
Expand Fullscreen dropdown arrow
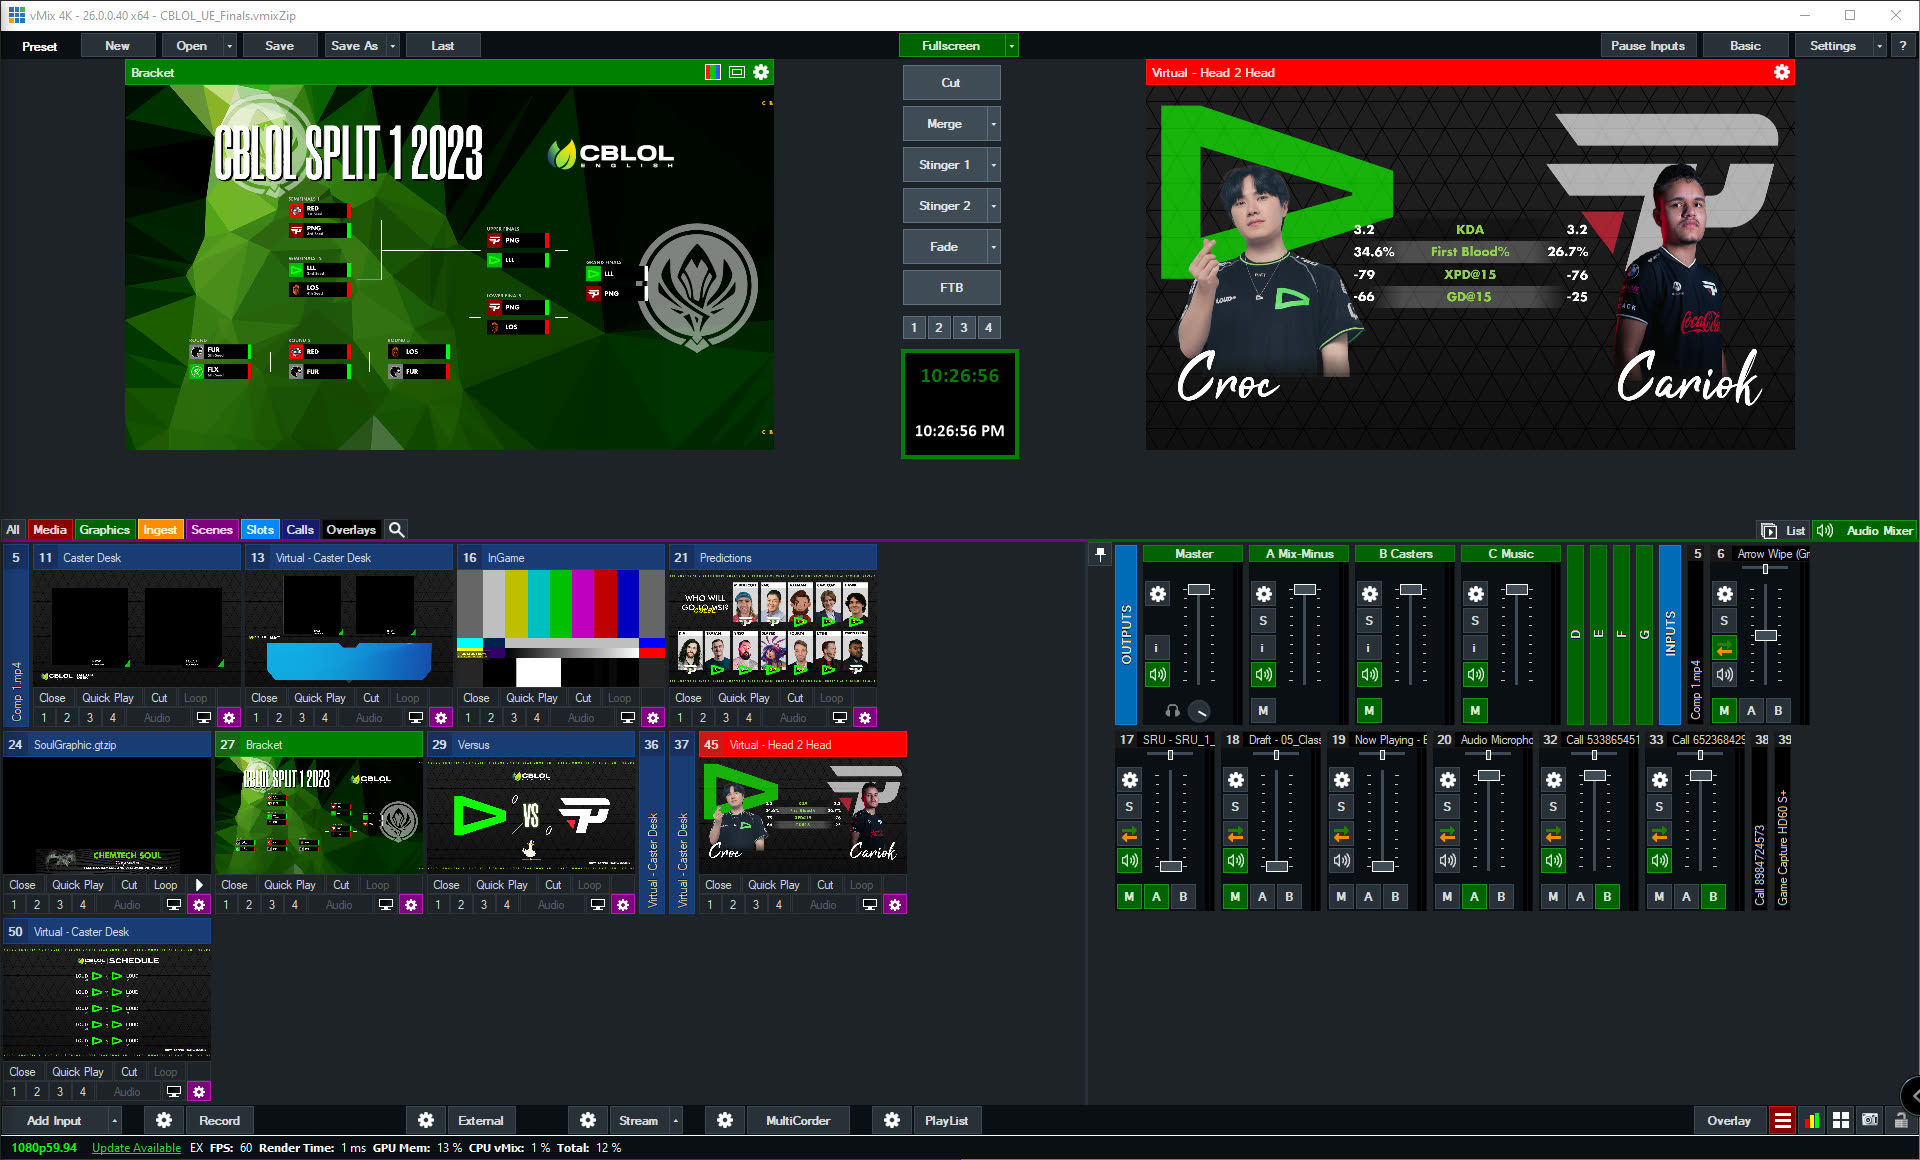pyautogui.click(x=1012, y=46)
